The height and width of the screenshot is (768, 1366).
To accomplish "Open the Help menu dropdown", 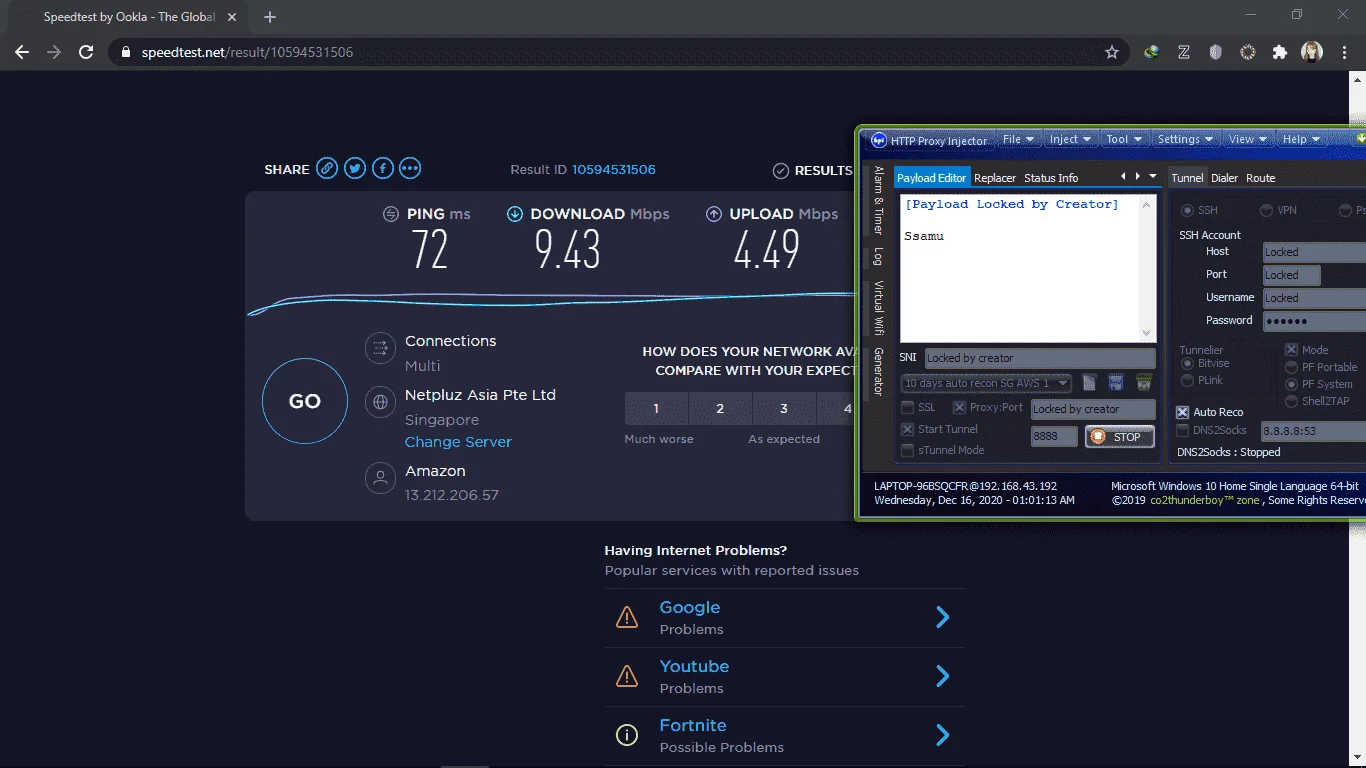I will point(1301,139).
